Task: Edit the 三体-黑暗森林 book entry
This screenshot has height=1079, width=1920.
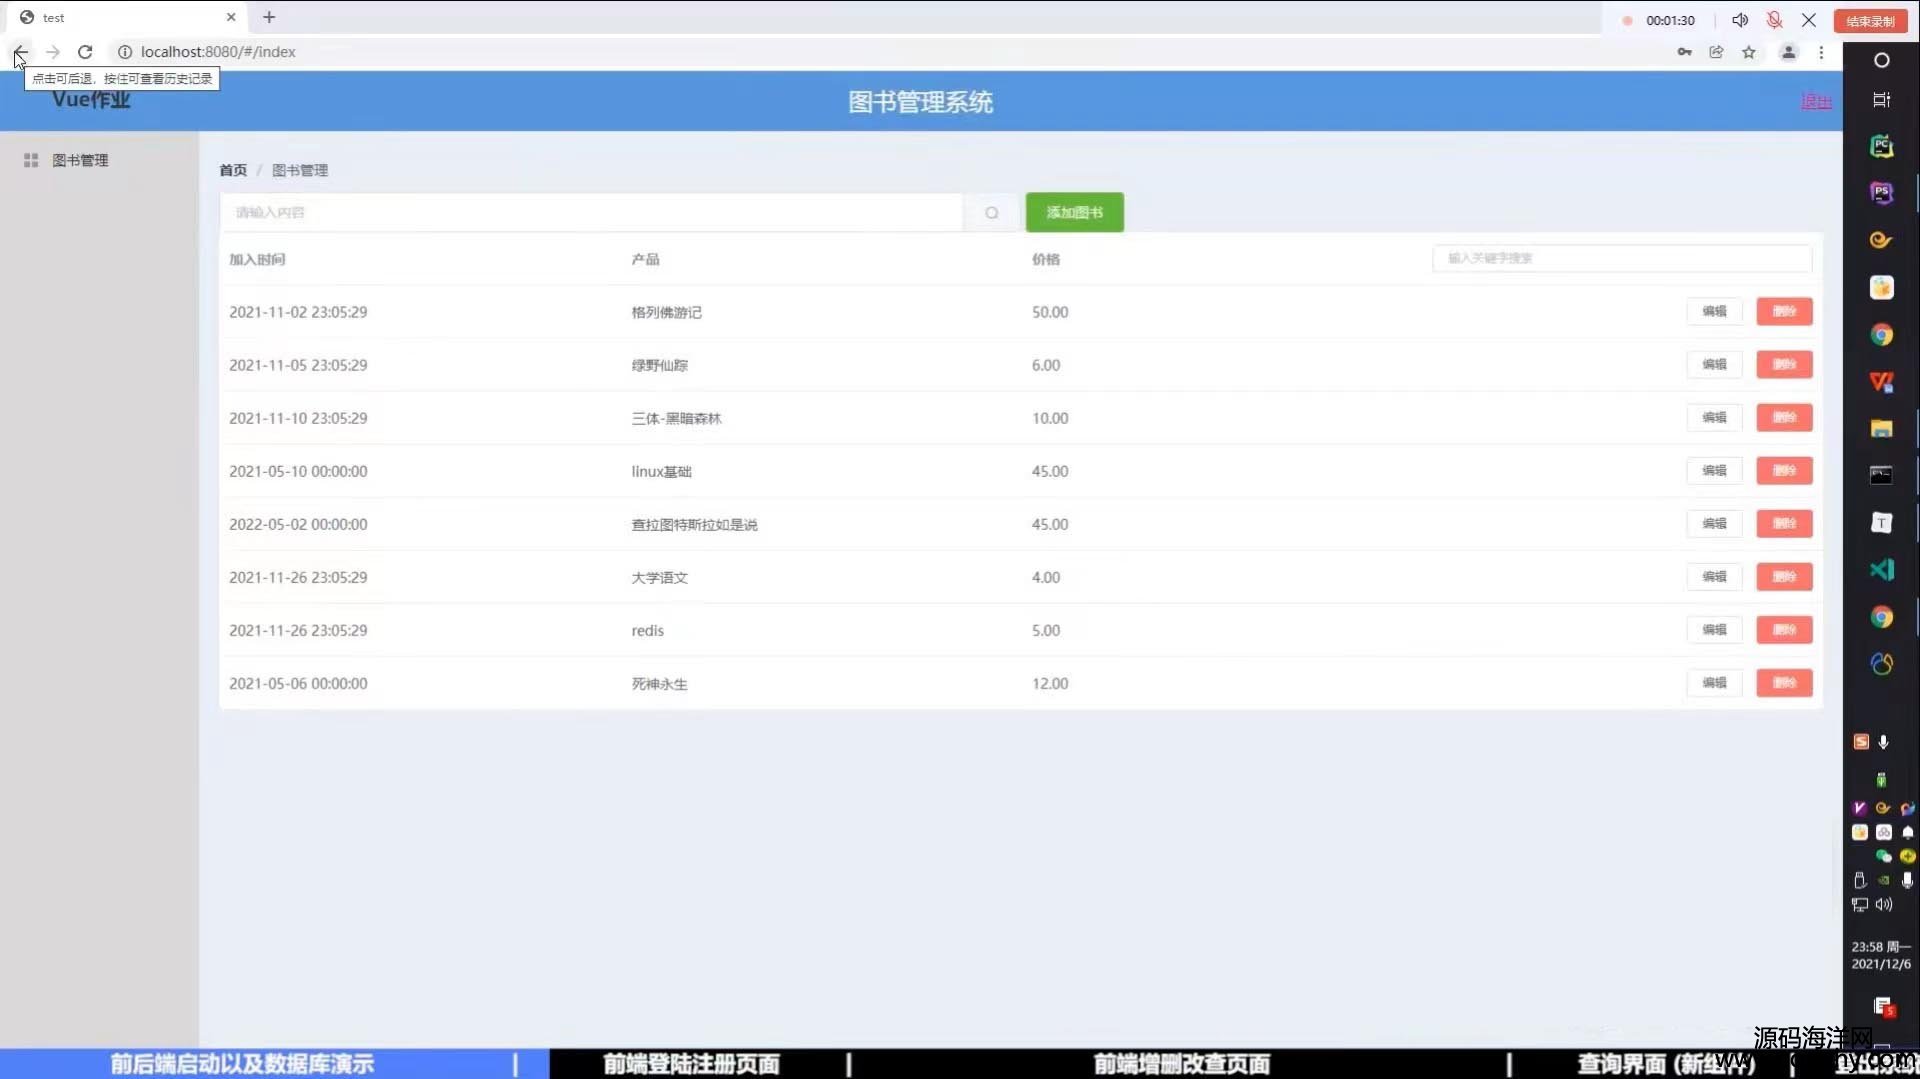Action: (x=1714, y=417)
